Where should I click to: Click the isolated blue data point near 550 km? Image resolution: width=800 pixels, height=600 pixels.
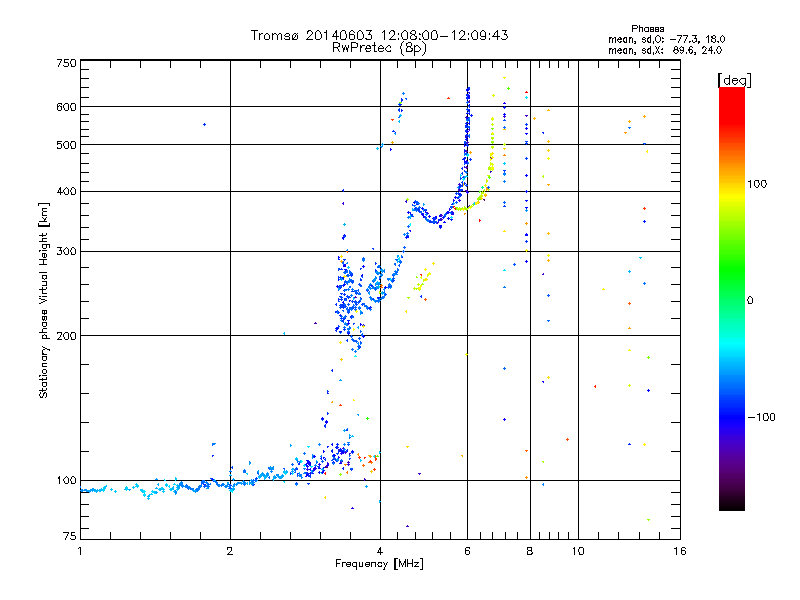coord(205,124)
